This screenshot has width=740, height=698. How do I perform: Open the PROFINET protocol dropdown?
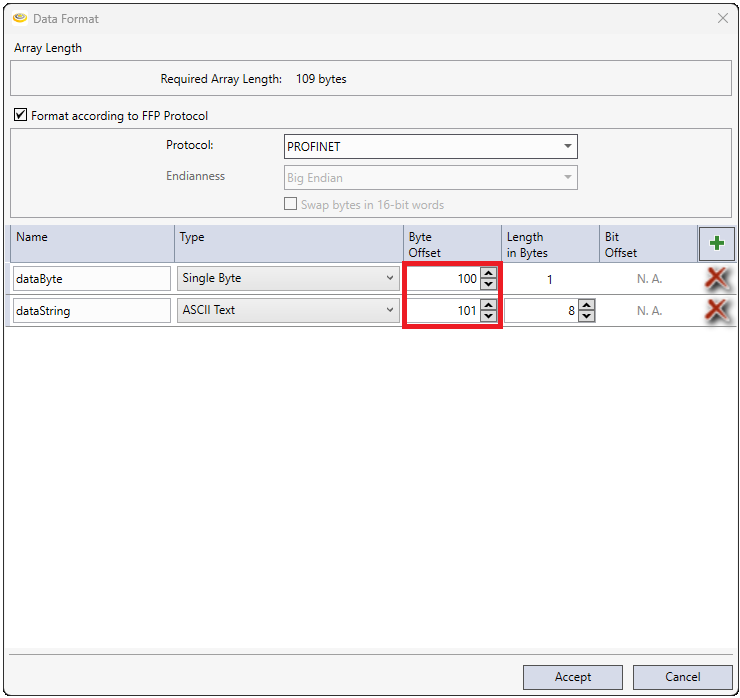pos(430,146)
